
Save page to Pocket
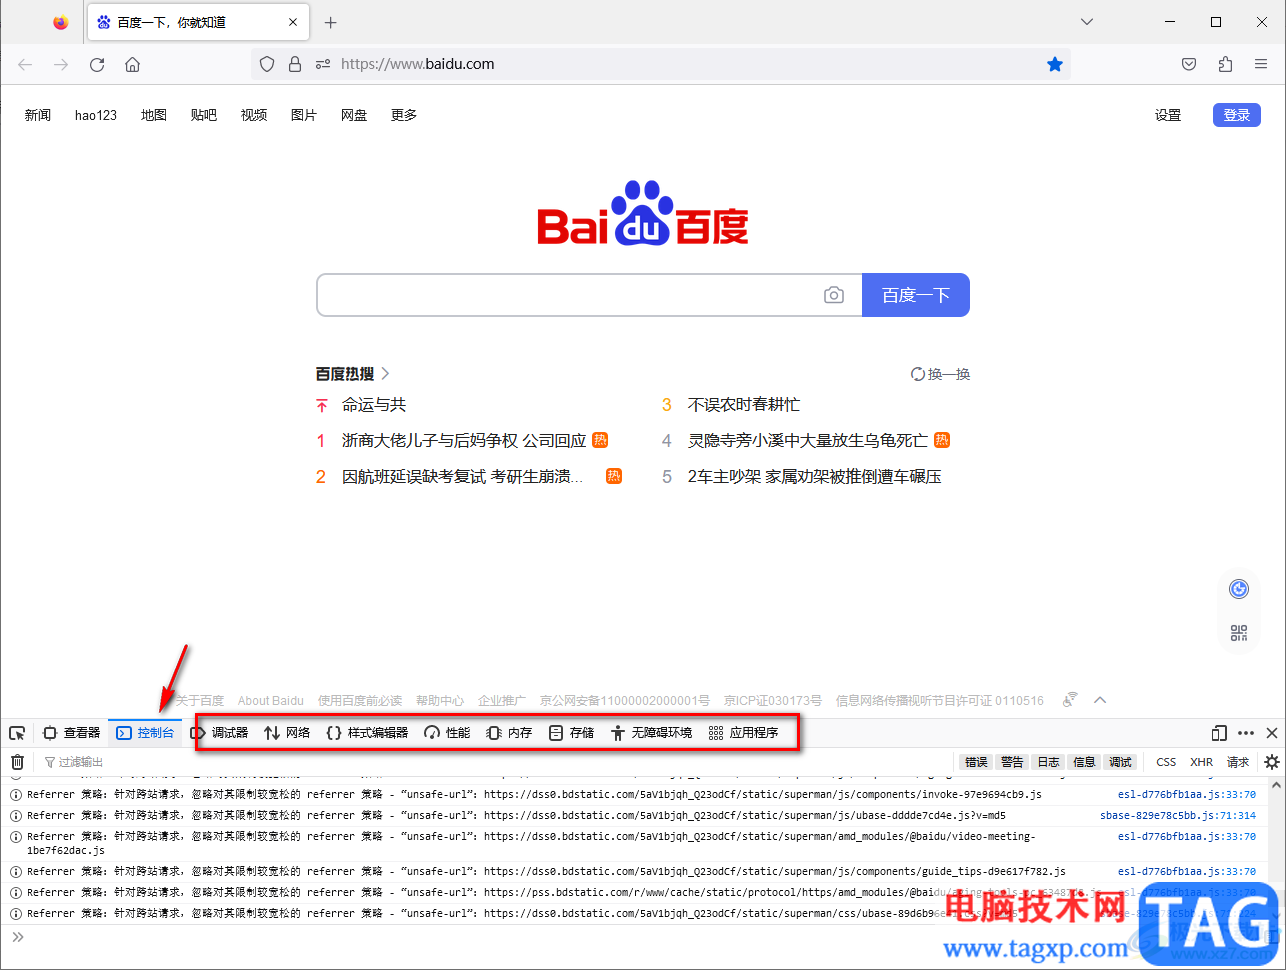pyautogui.click(x=1189, y=64)
